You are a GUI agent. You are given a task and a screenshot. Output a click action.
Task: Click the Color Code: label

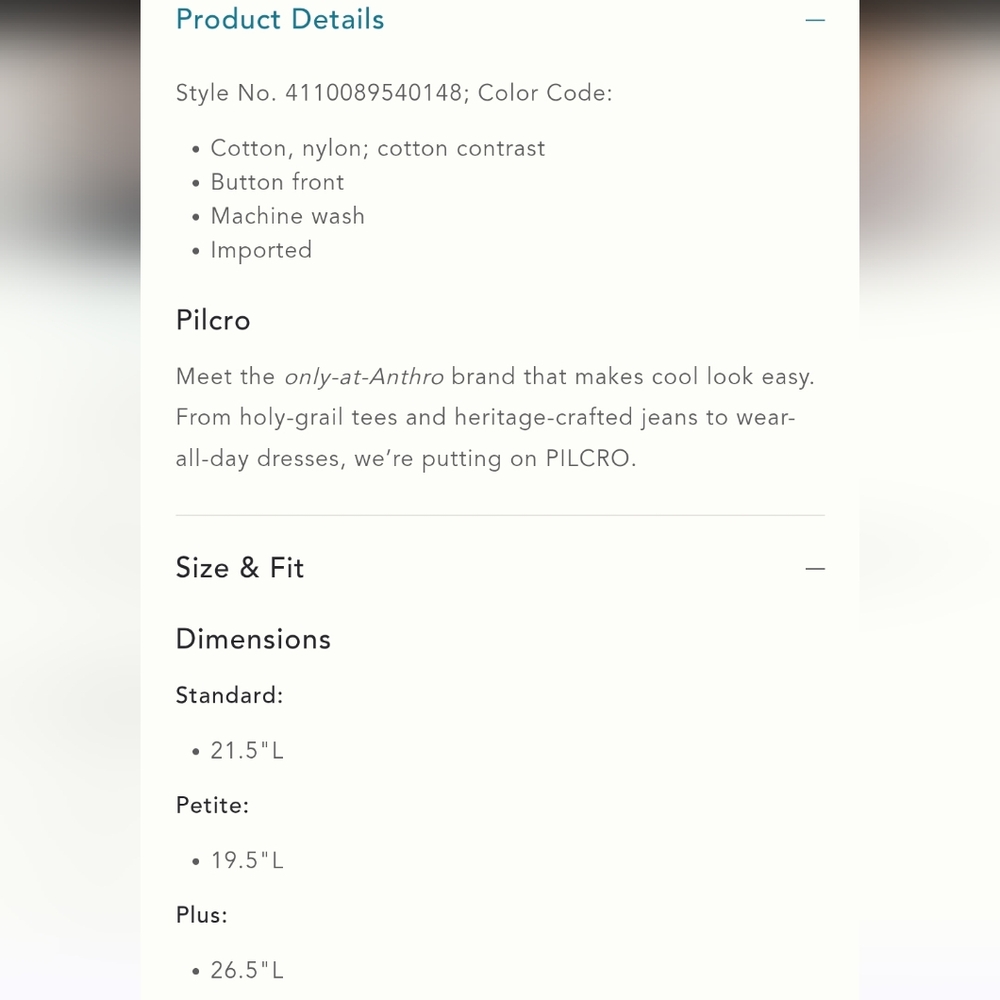(545, 93)
